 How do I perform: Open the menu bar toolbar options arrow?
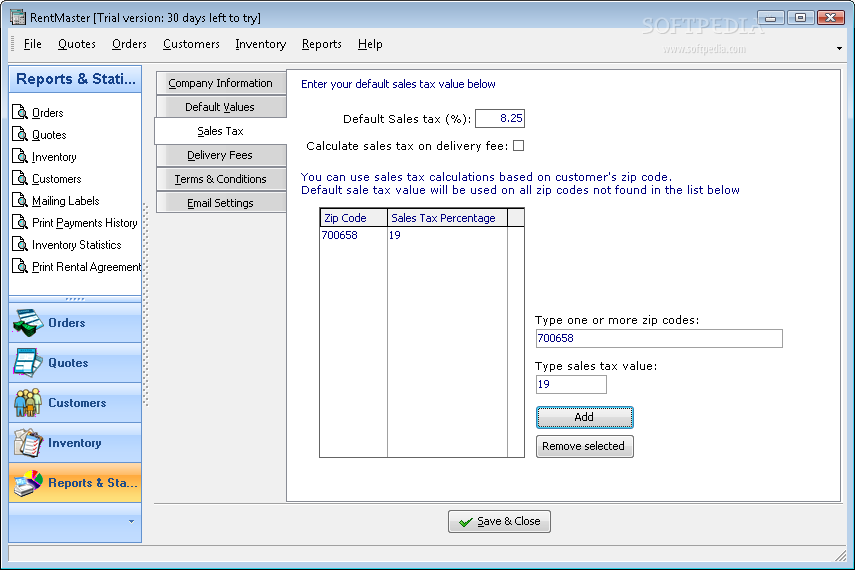(839, 49)
